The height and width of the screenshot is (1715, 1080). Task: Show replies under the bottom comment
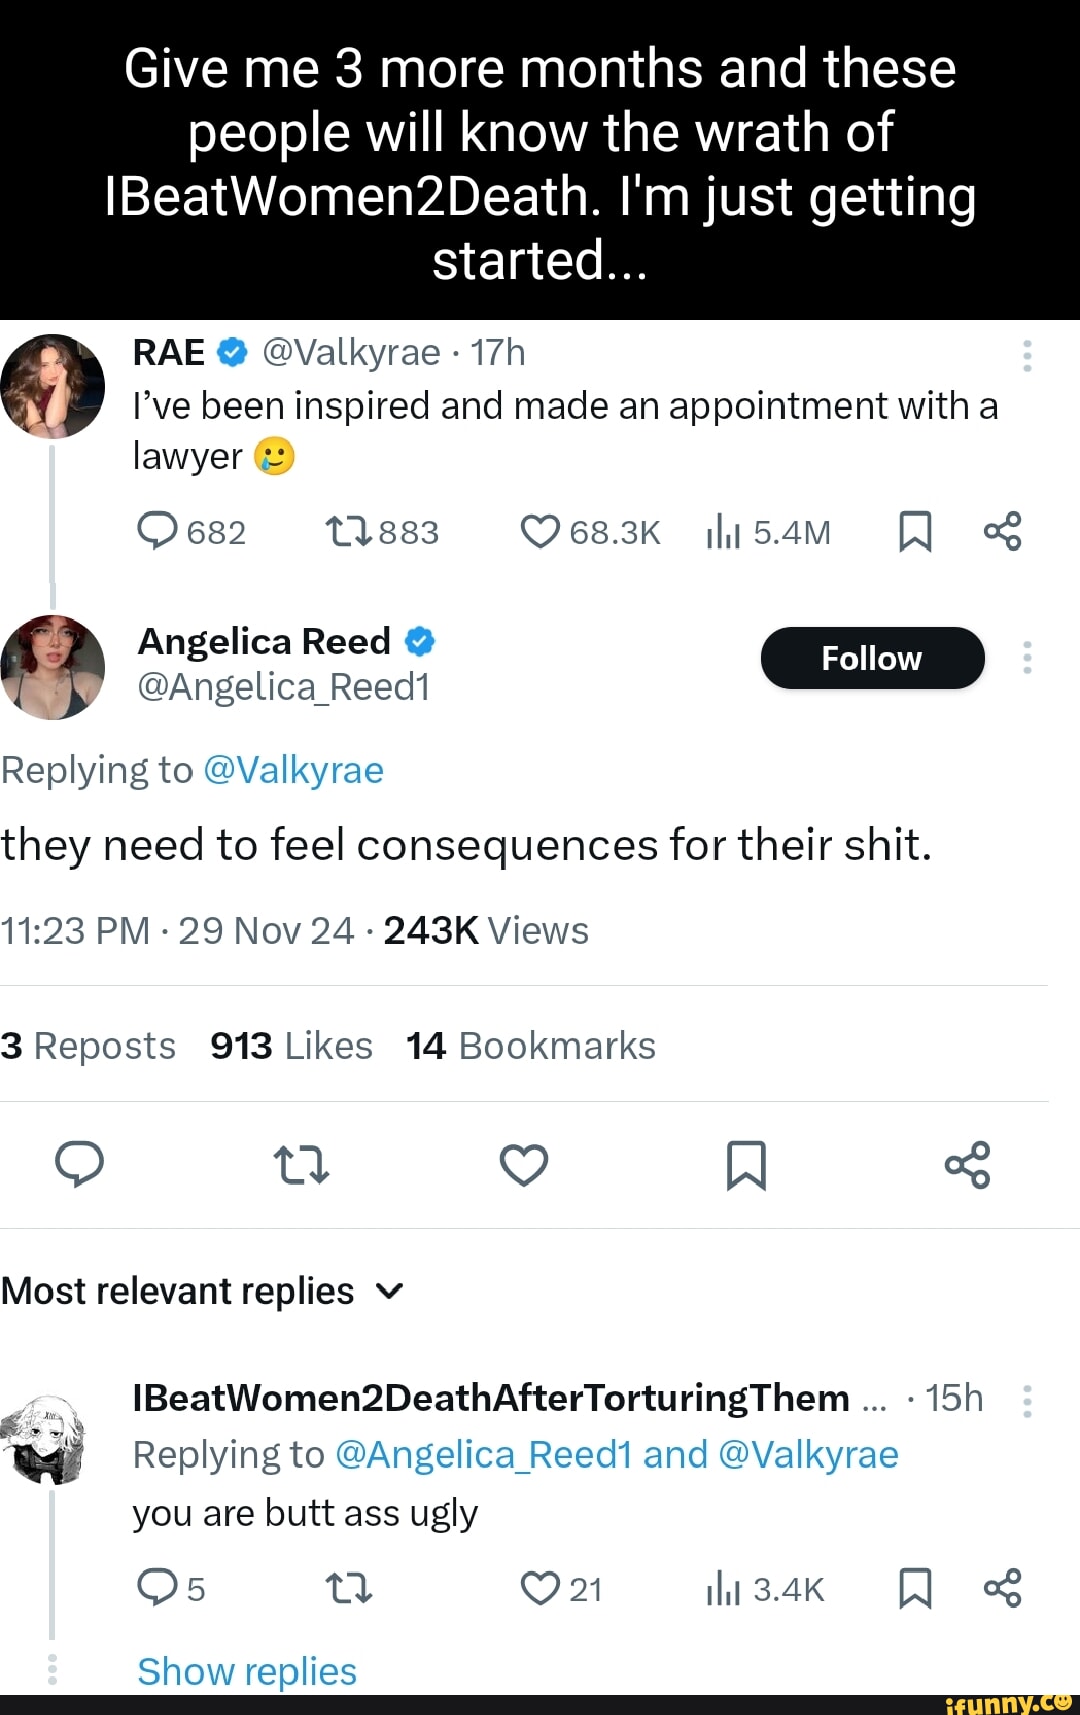pyautogui.click(x=247, y=1671)
